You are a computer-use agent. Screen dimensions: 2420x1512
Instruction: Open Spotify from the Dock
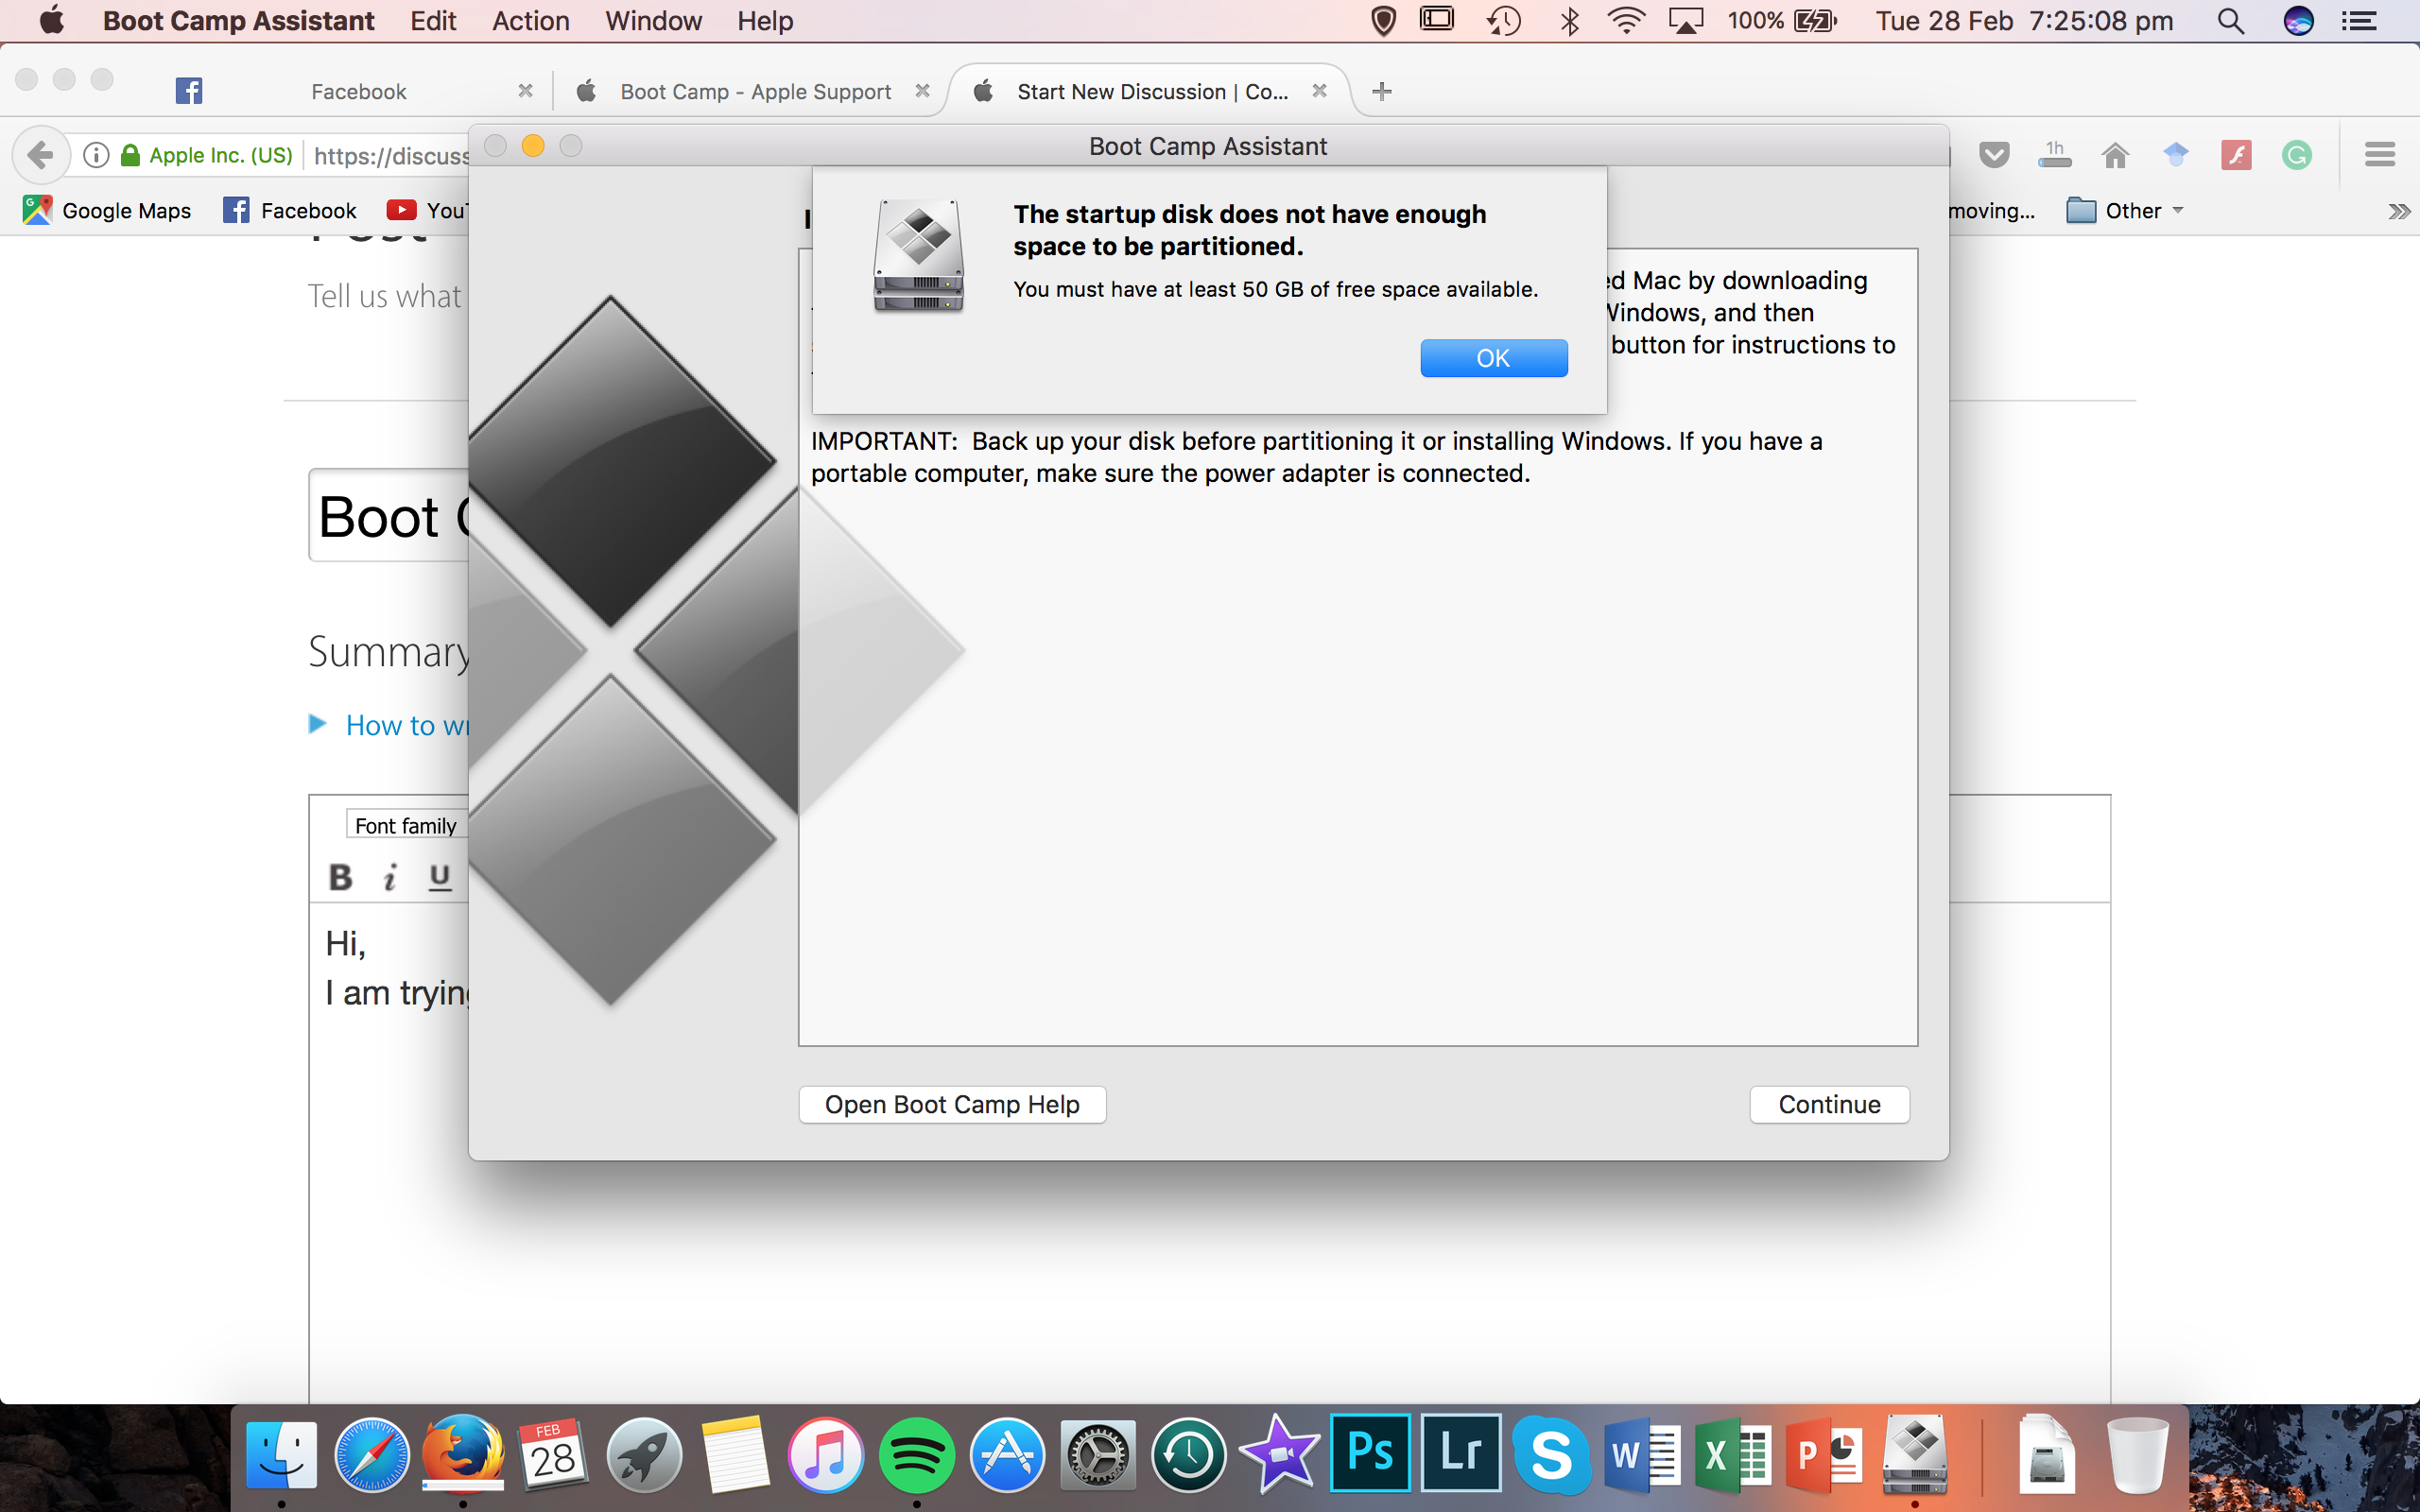click(916, 1453)
